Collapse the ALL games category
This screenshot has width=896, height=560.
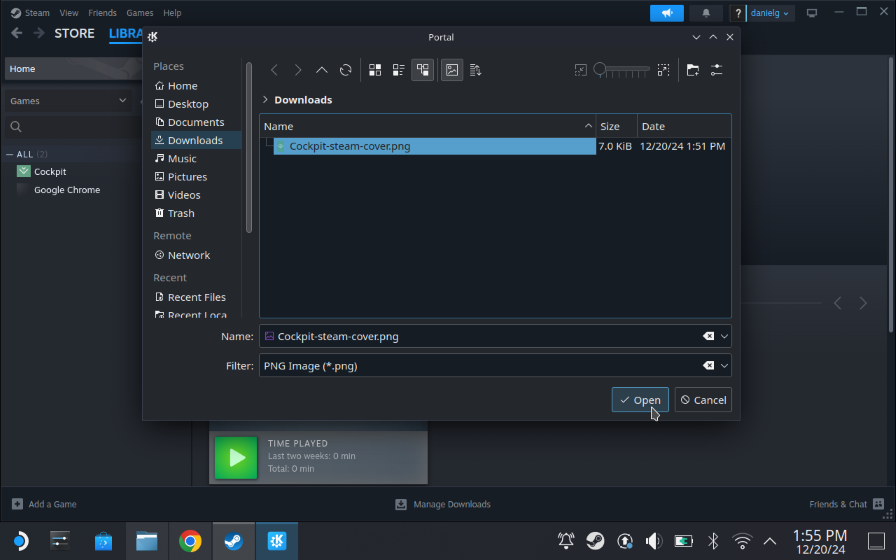tap(10, 154)
